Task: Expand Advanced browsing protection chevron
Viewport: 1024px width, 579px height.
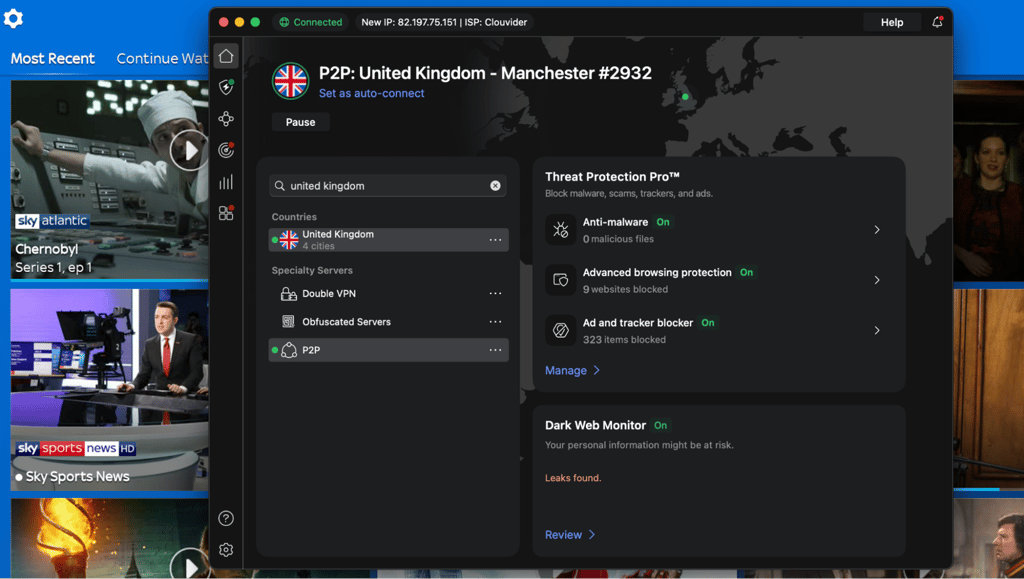Action: (x=877, y=280)
